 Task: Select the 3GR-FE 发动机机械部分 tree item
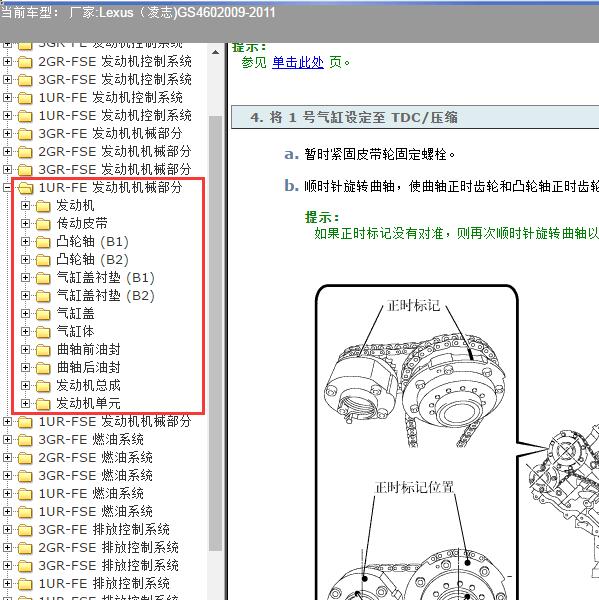click(110, 133)
